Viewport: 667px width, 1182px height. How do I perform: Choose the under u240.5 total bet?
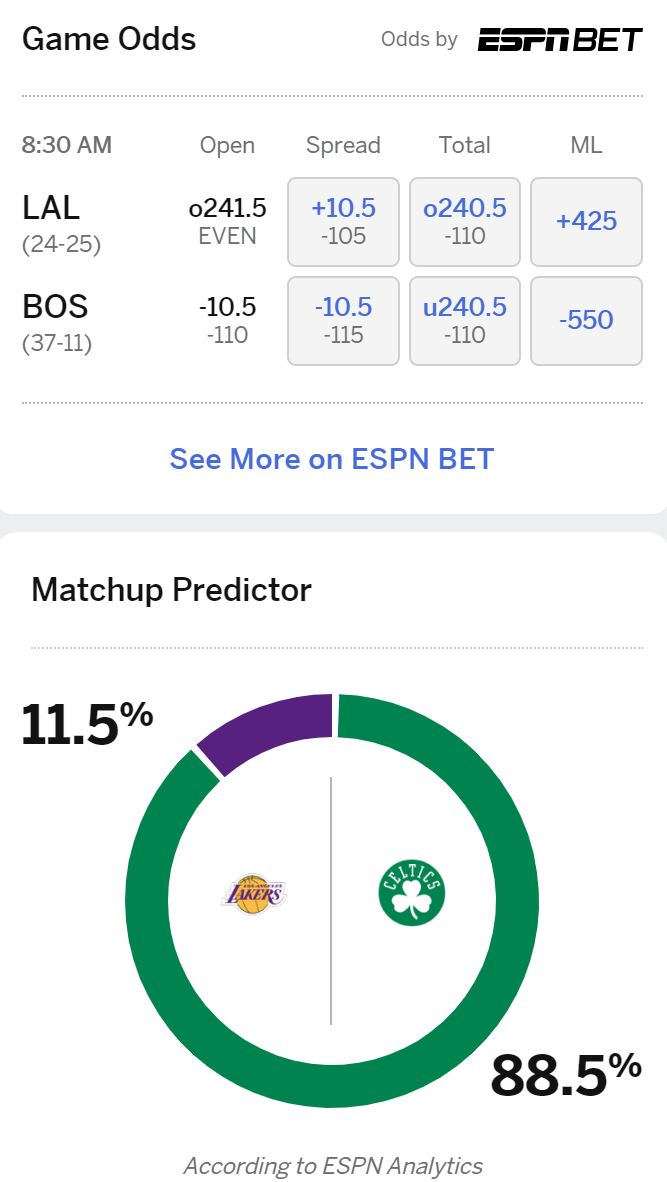point(465,320)
